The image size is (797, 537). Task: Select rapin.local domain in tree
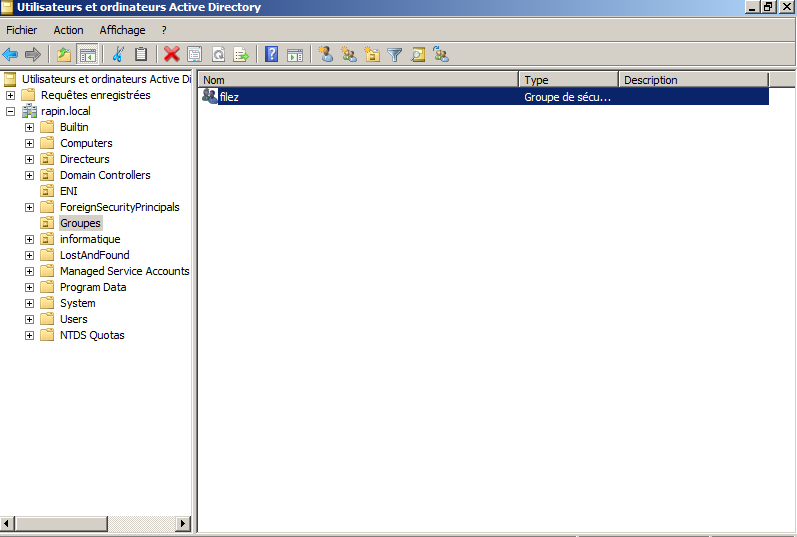tap(66, 111)
